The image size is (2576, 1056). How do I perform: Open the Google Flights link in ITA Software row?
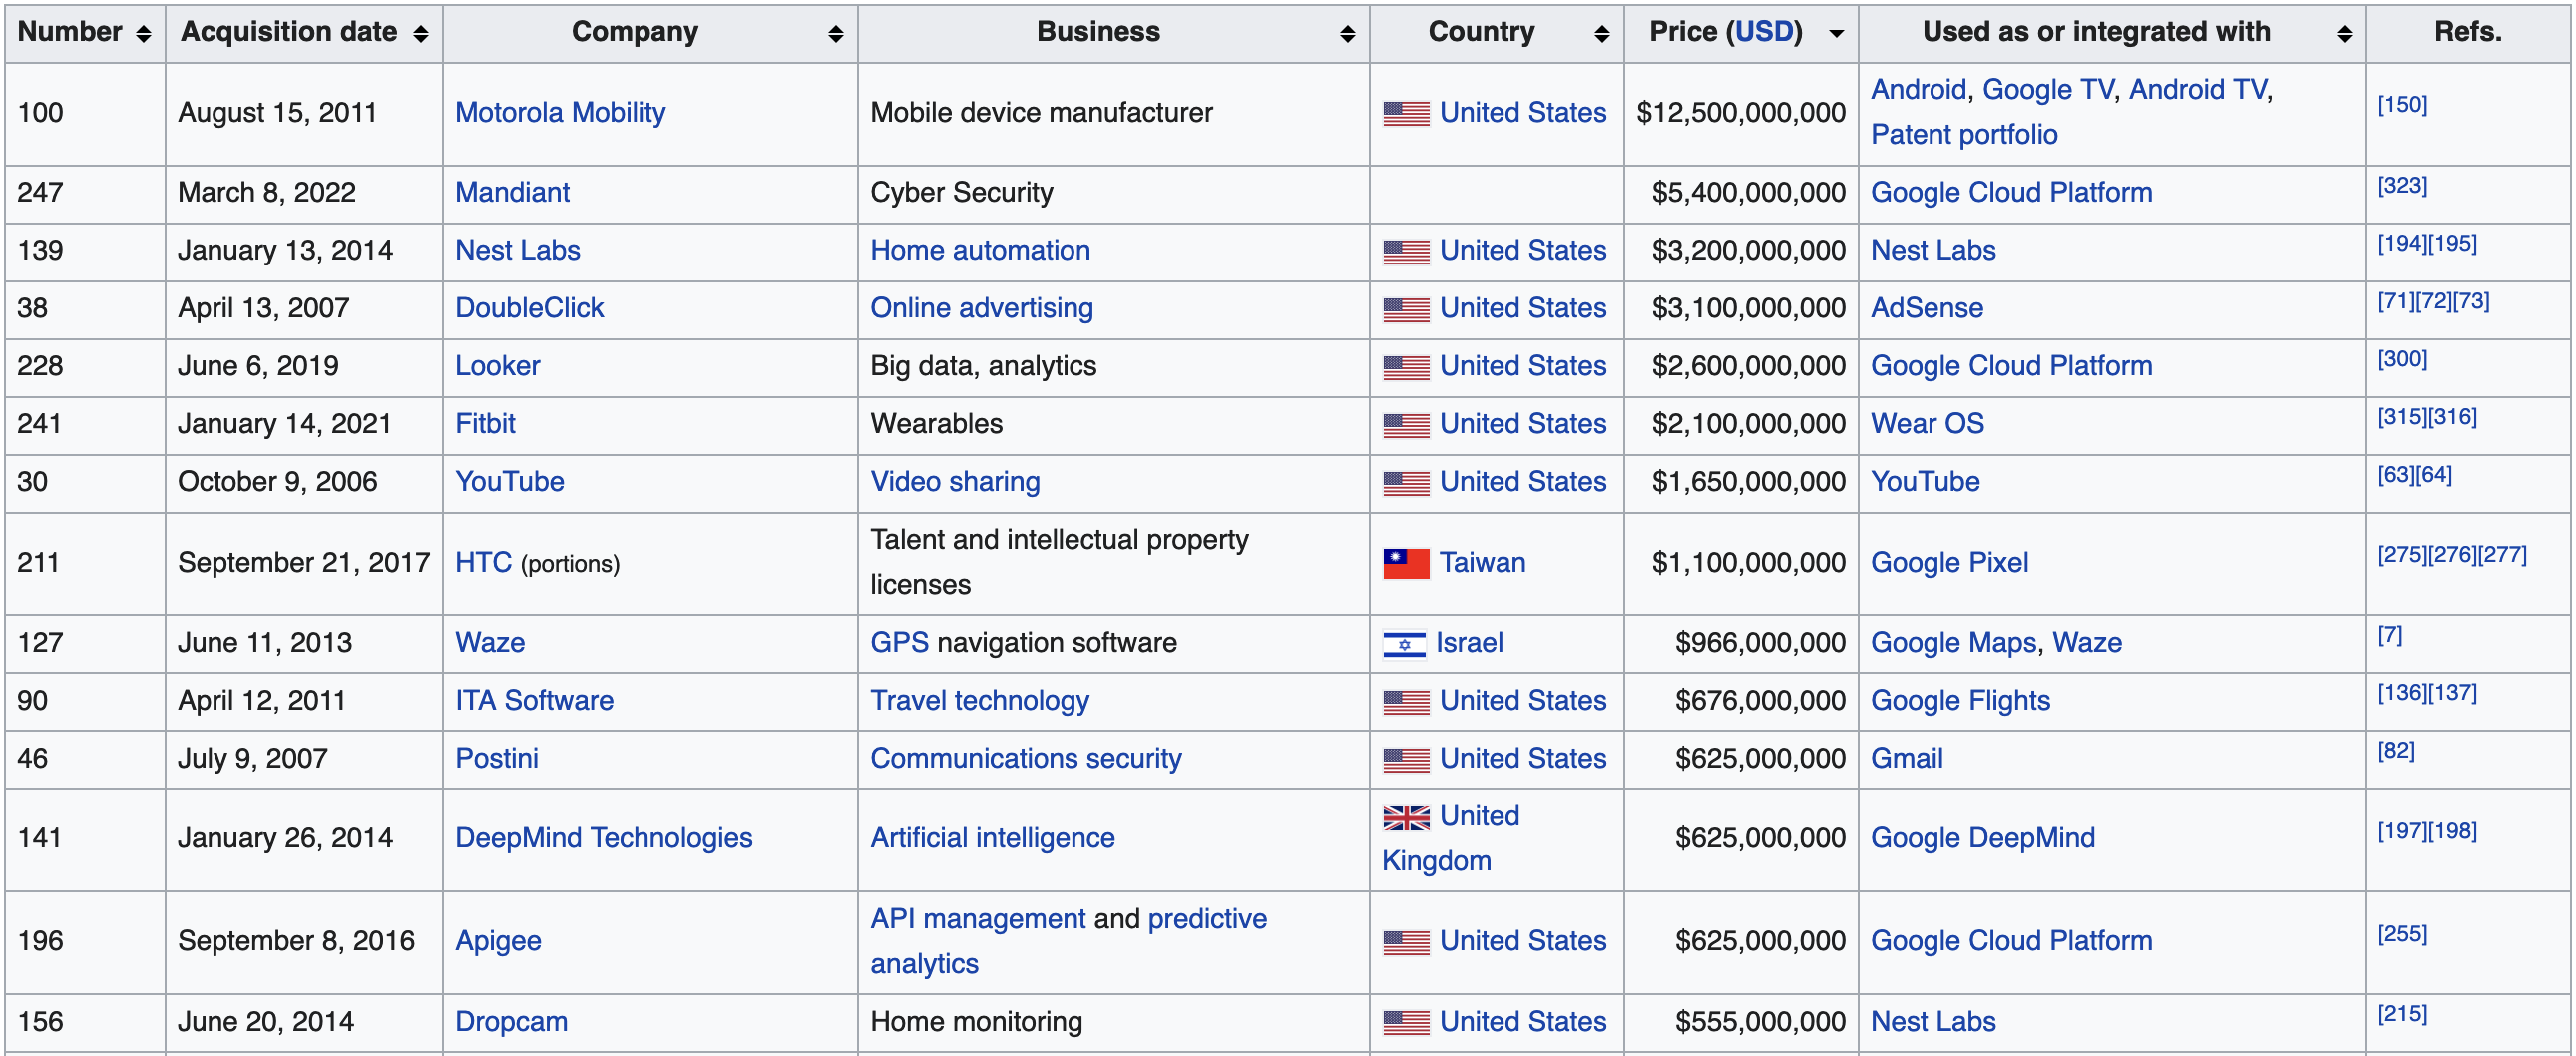pyautogui.click(x=1960, y=700)
